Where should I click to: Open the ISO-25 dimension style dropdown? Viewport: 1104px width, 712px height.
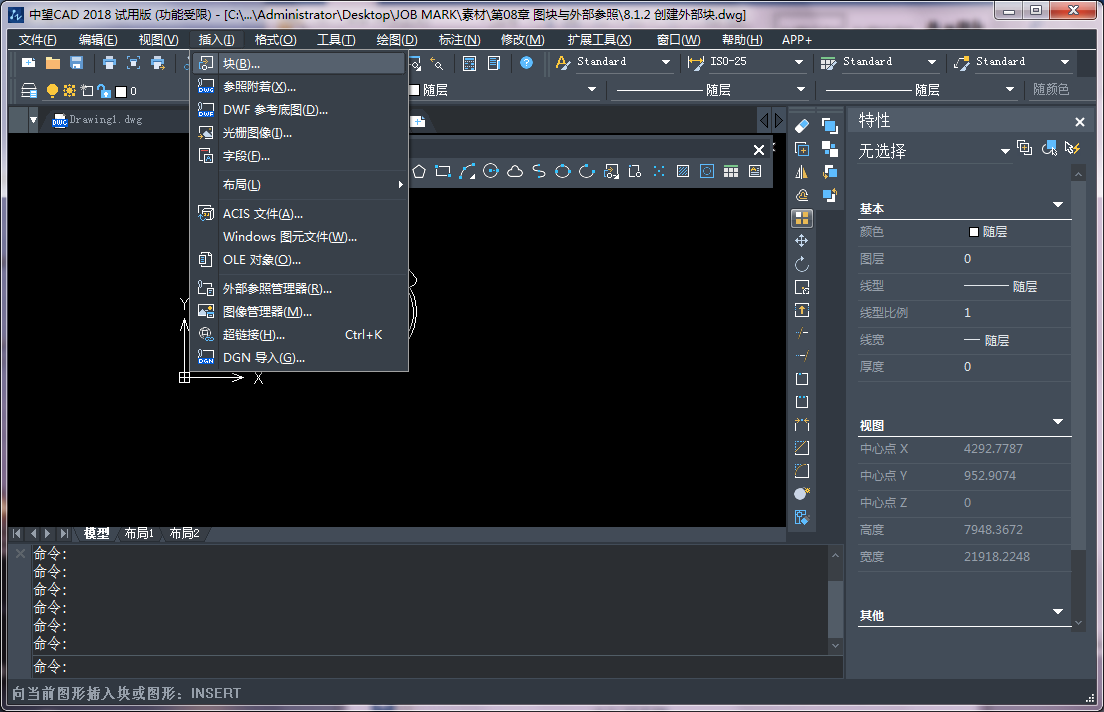(798, 63)
